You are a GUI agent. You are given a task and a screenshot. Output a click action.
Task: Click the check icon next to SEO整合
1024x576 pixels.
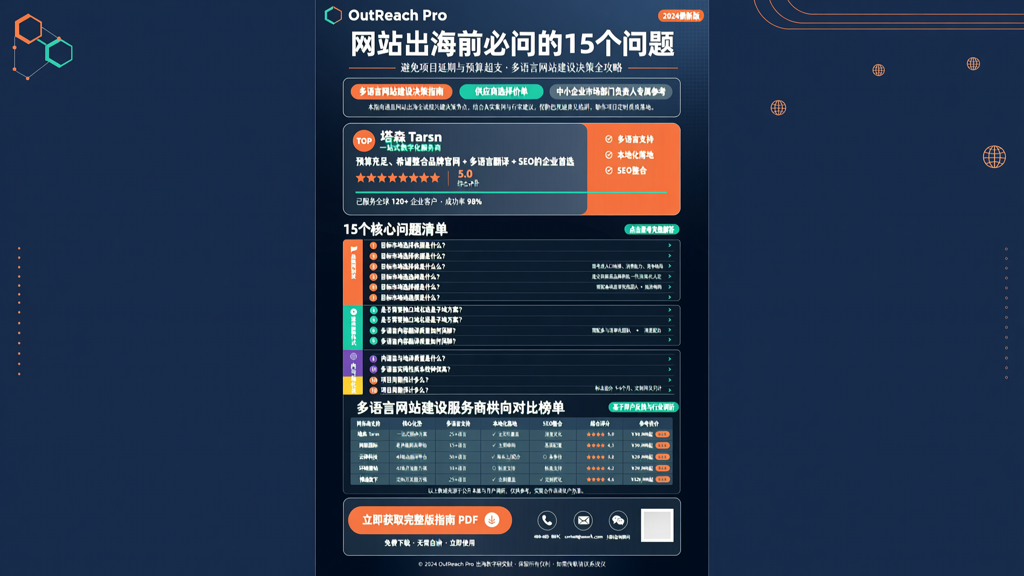pyautogui.click(x=609, y=170)
